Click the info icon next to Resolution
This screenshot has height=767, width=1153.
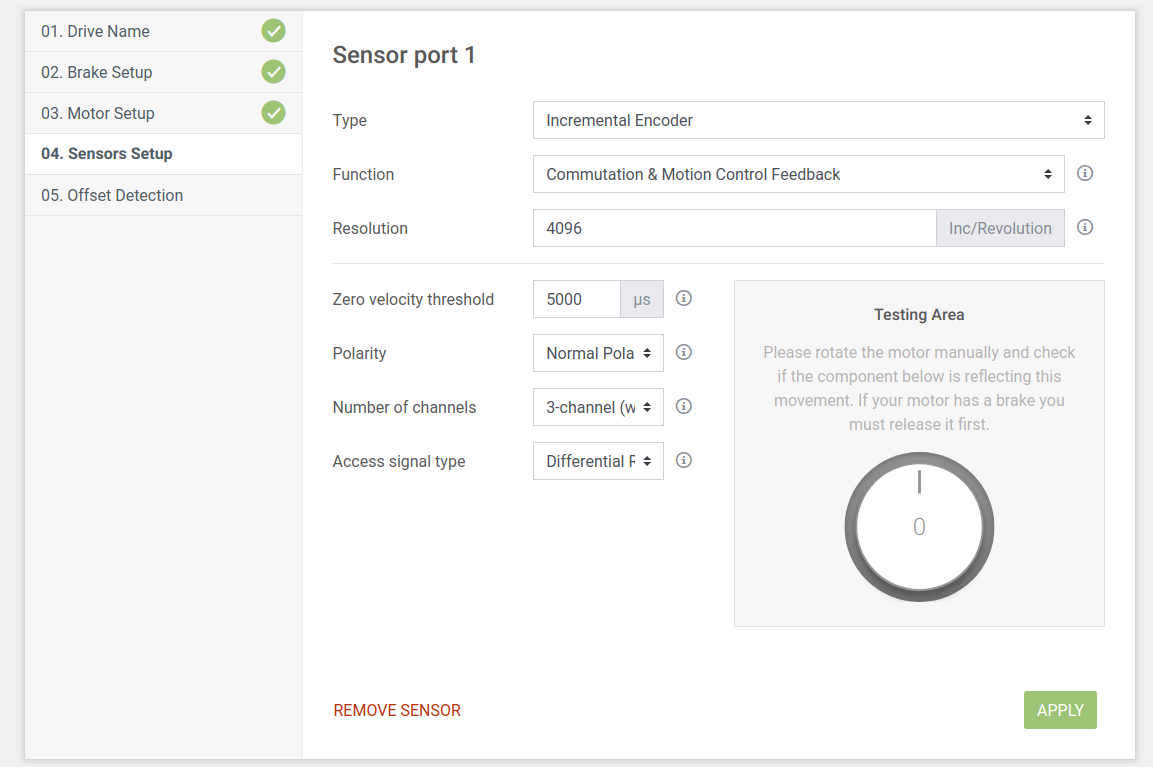[1085, 228]
